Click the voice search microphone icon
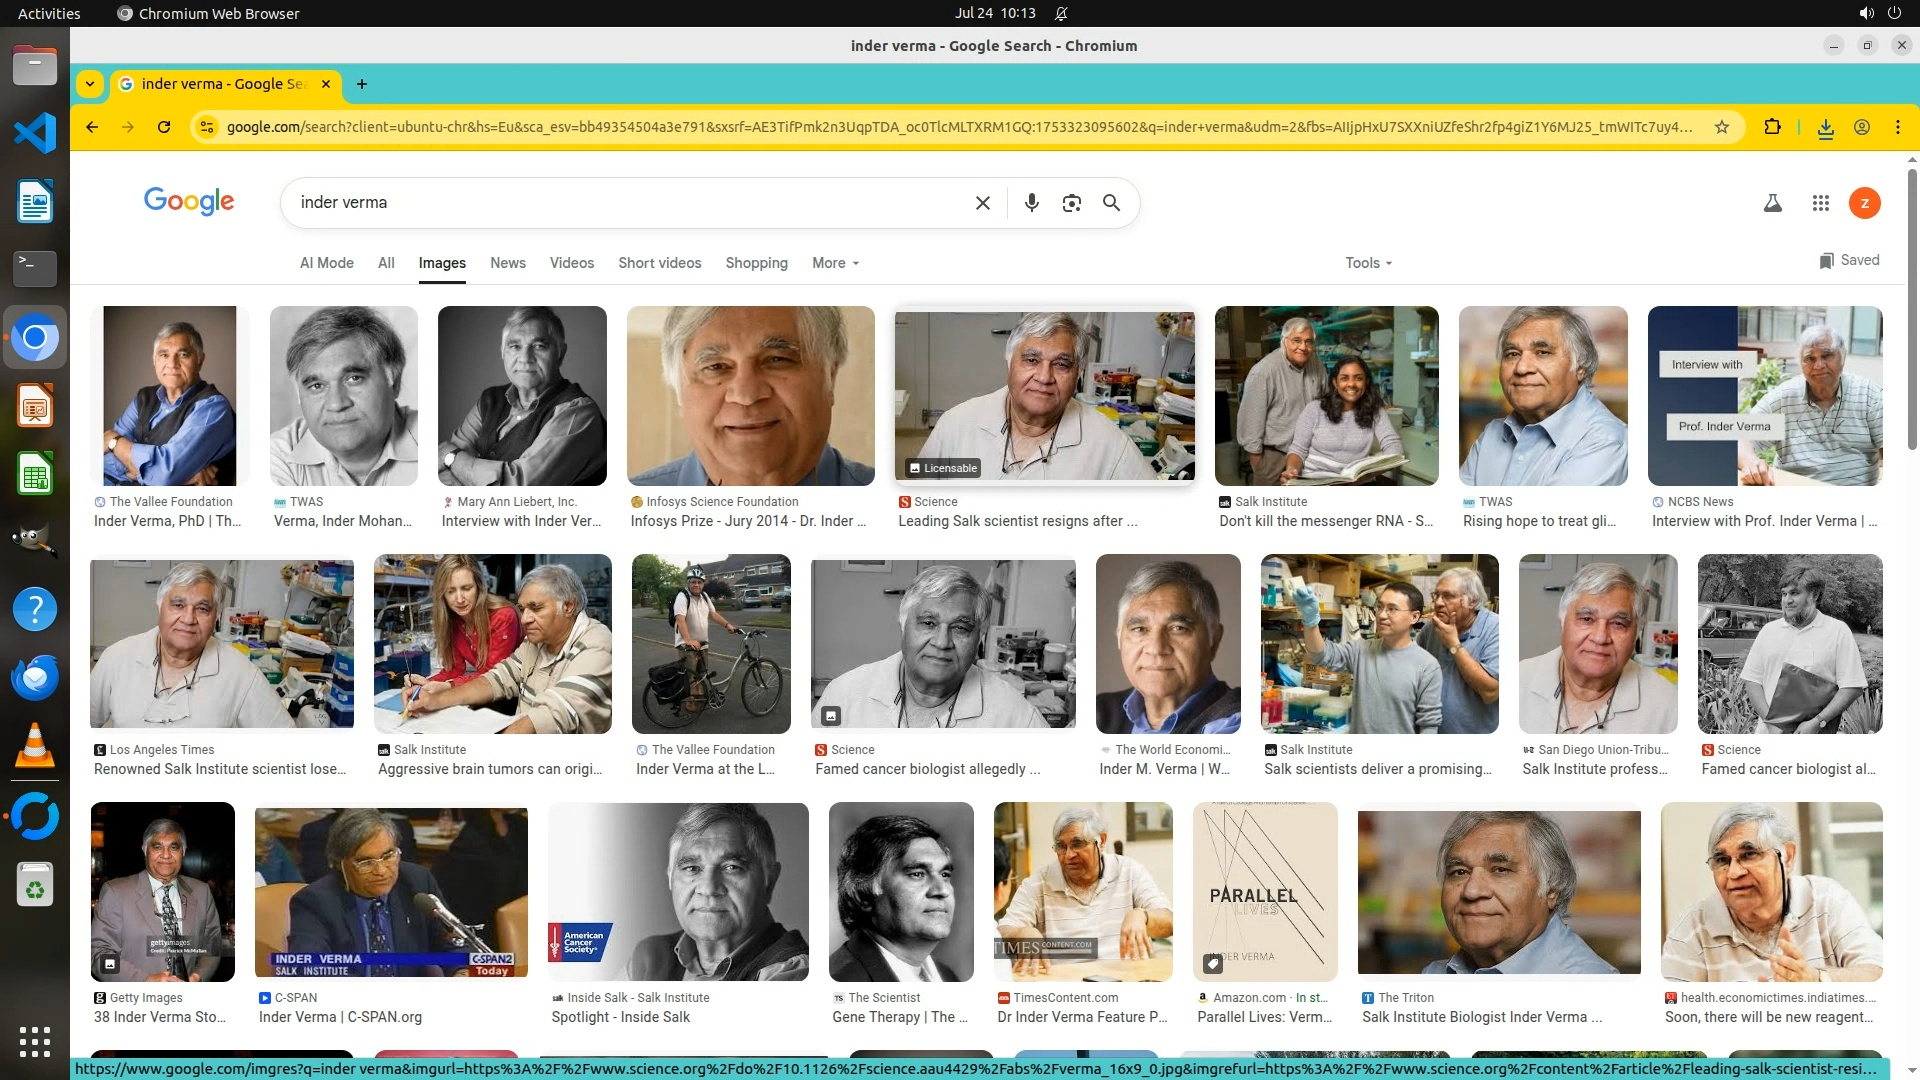The width and height of the screenshot is (1920, 1080). click(1032, 203)
